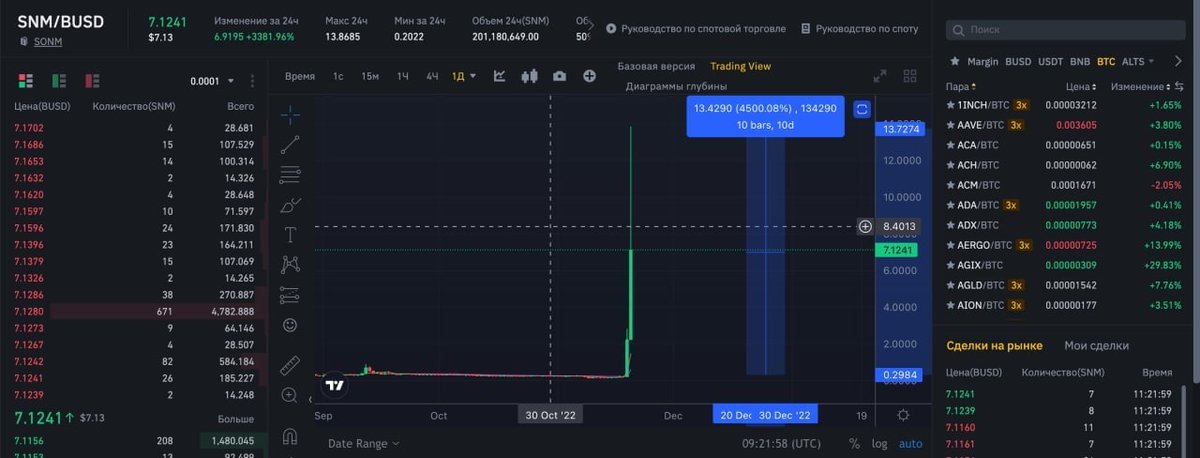Viewport: 1200px width, 458px height.
Task: Open Диаграммы глубины tab
Action: [x=676, y=86]
